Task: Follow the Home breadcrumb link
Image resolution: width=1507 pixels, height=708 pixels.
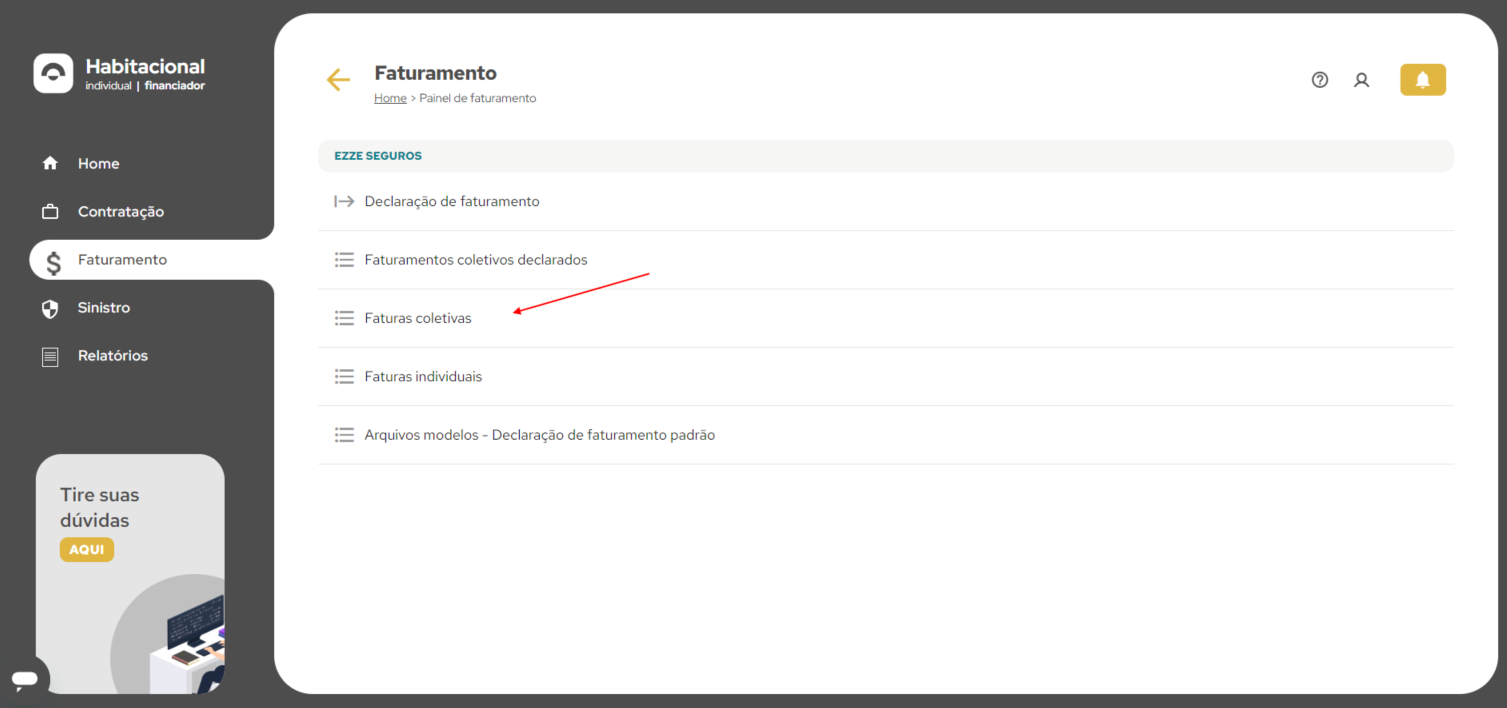Action: [x=390, y=98]
